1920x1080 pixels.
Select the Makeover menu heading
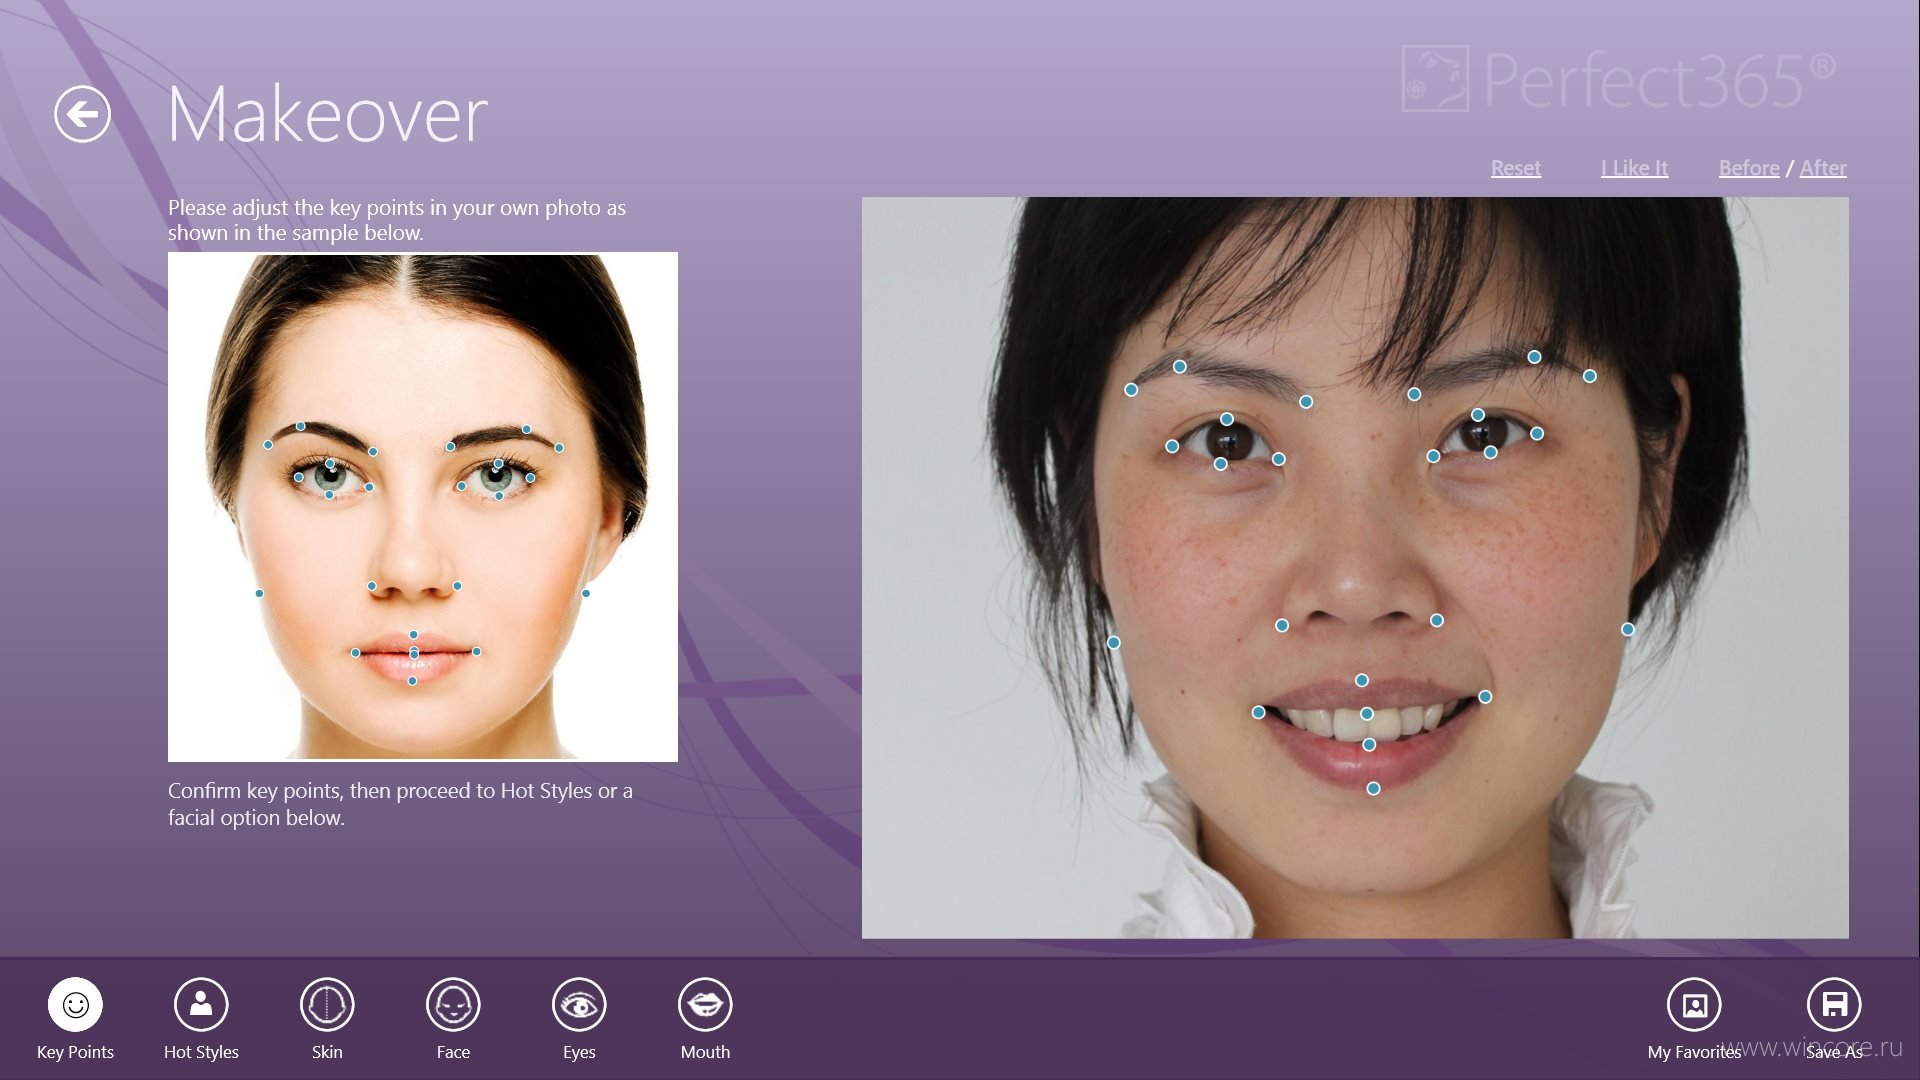pyautogui.click(x=323, y=115)
